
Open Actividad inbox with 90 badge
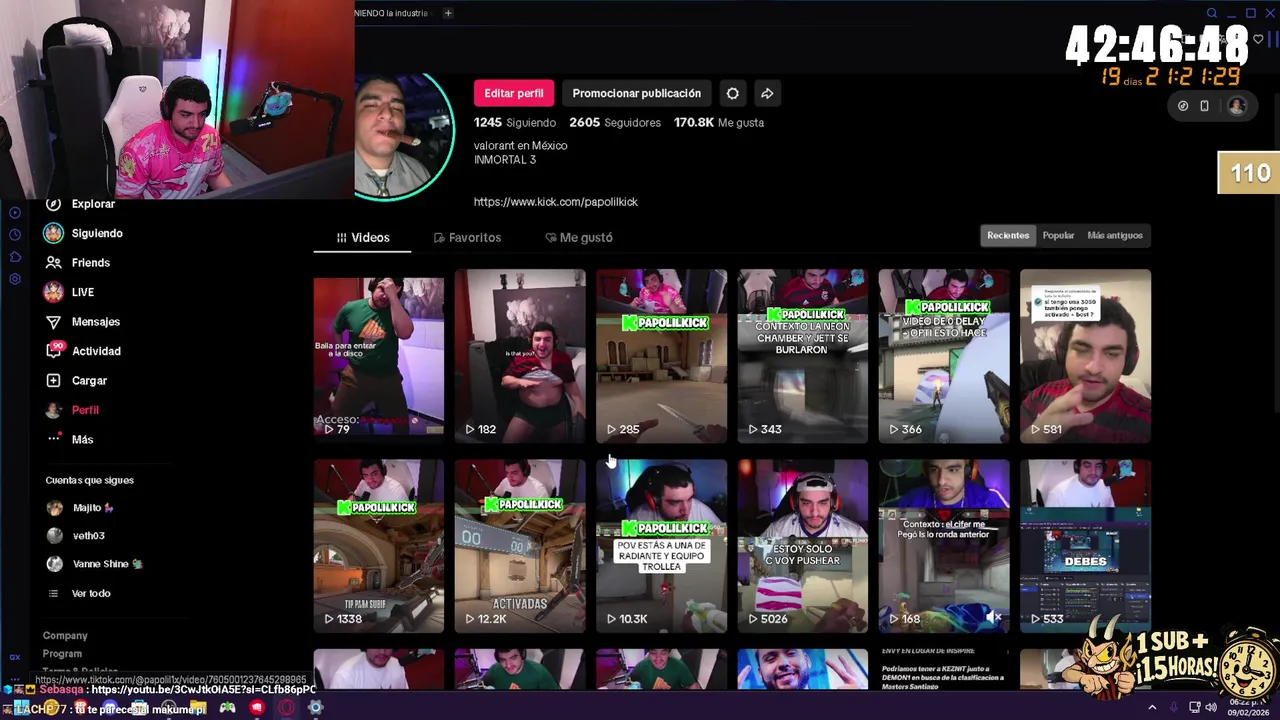[82, 351]
